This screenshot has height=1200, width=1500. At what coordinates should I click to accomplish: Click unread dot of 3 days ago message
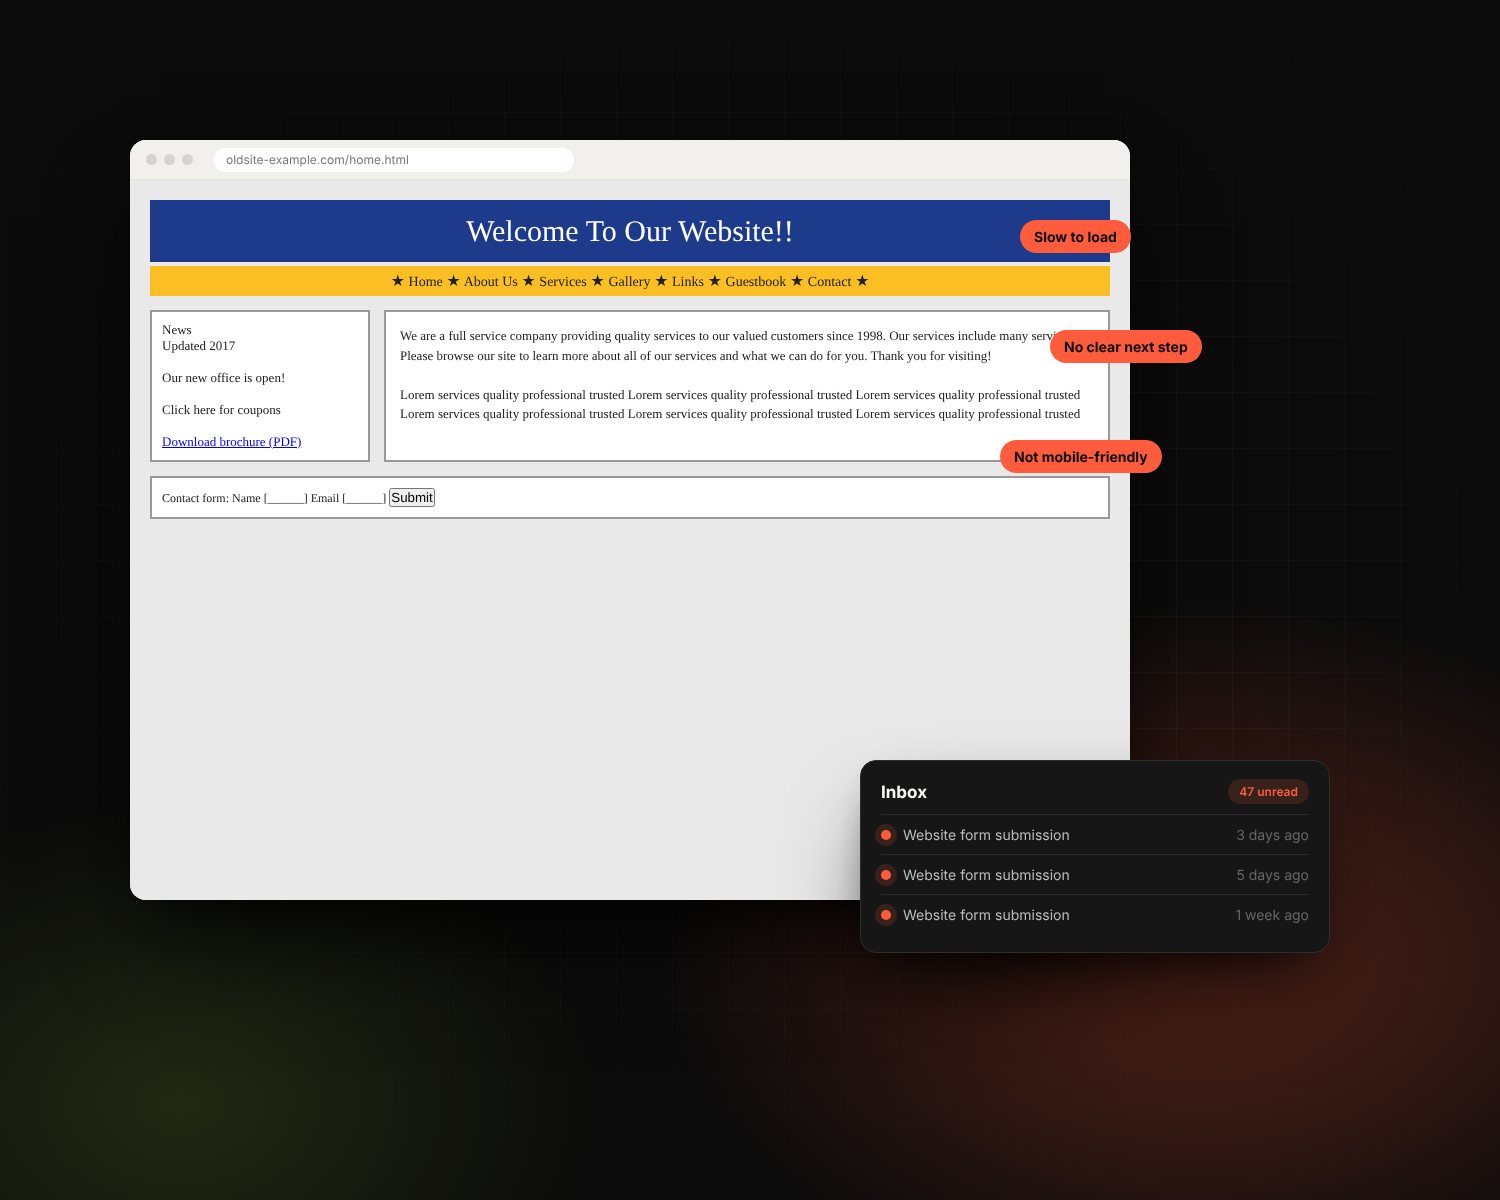[886, 835]
